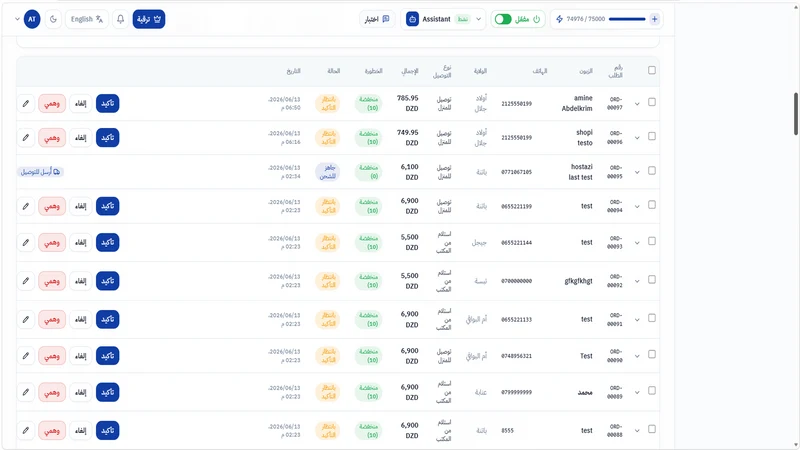
Task: Cancel order ORD-00096 with إلغاء
Action: pyautogui.click(x=81, y=138)
